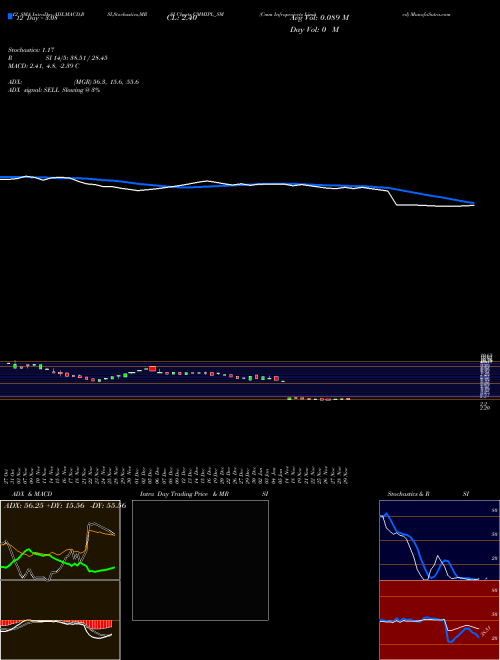The image size is (500, 660).
Task: Click the blue 12-day SMA legend square
Action: 10,16
